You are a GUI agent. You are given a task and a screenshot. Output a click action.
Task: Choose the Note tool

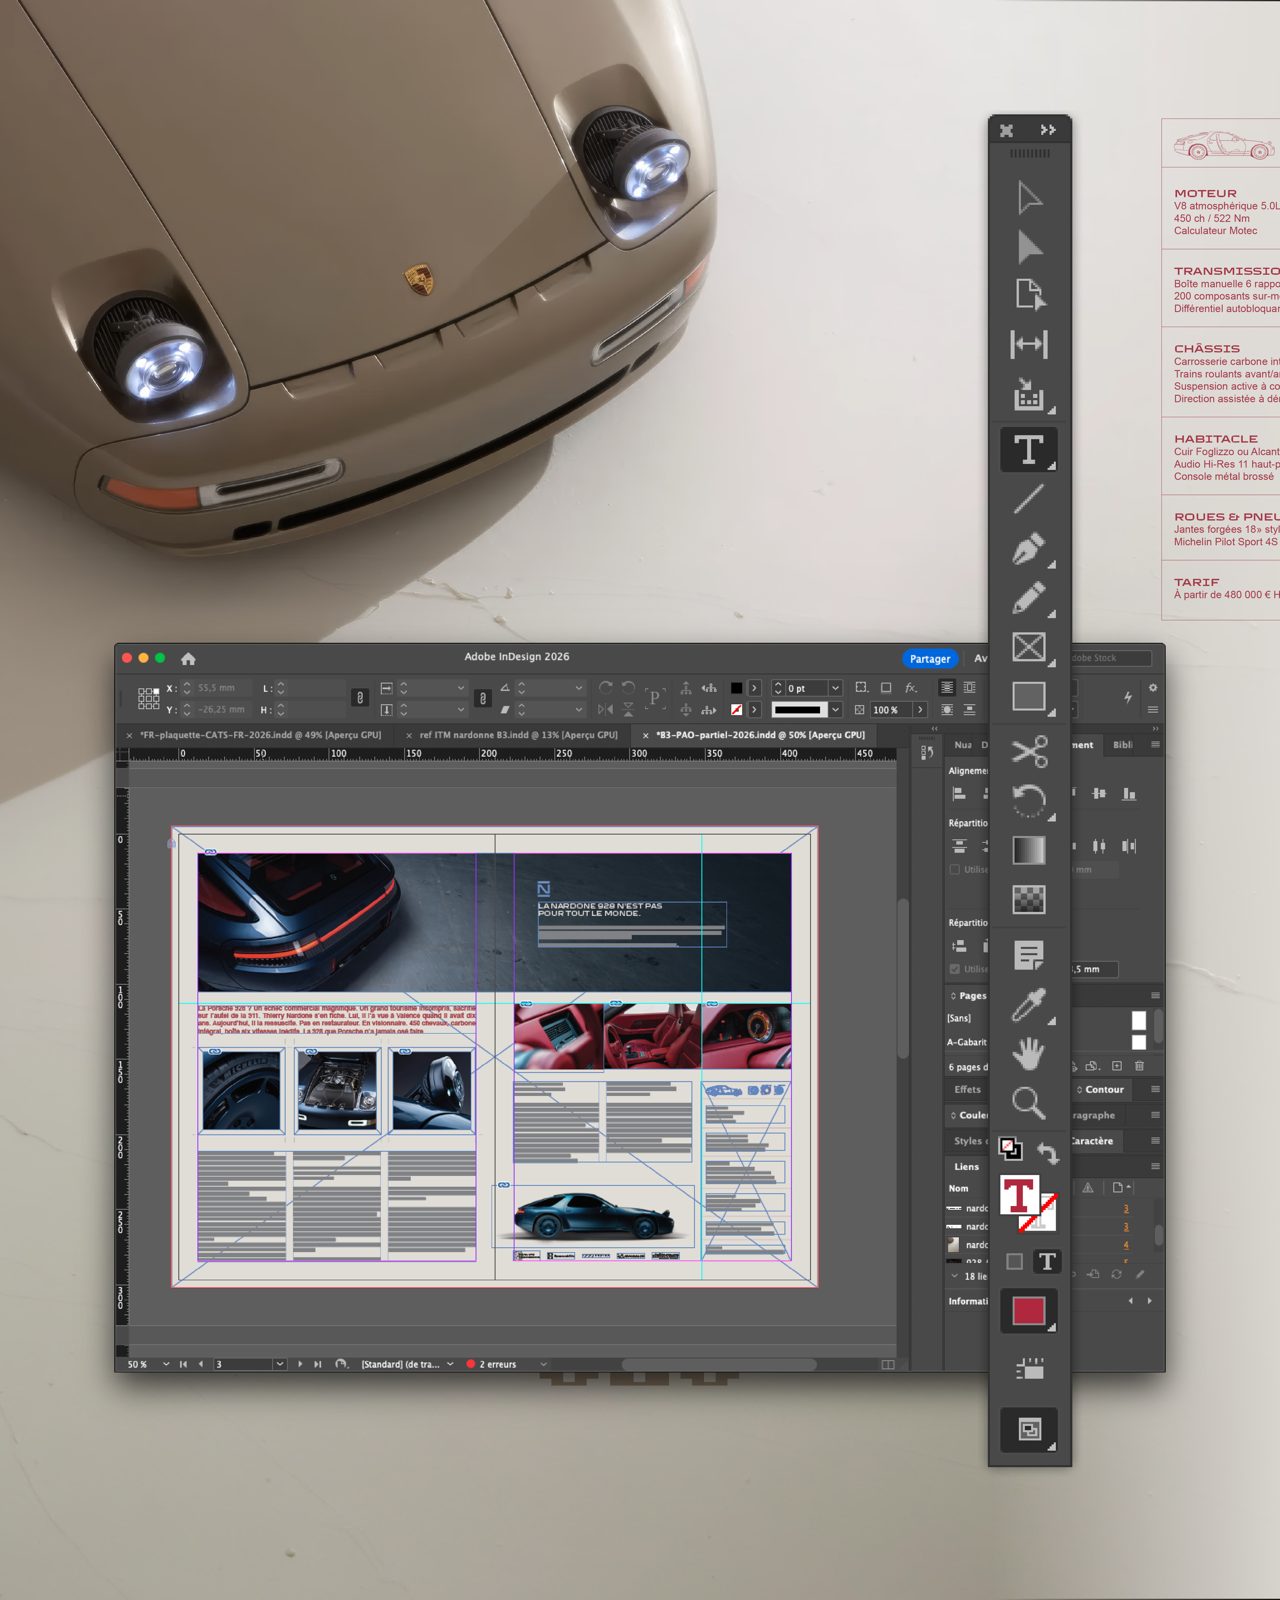1029,955
